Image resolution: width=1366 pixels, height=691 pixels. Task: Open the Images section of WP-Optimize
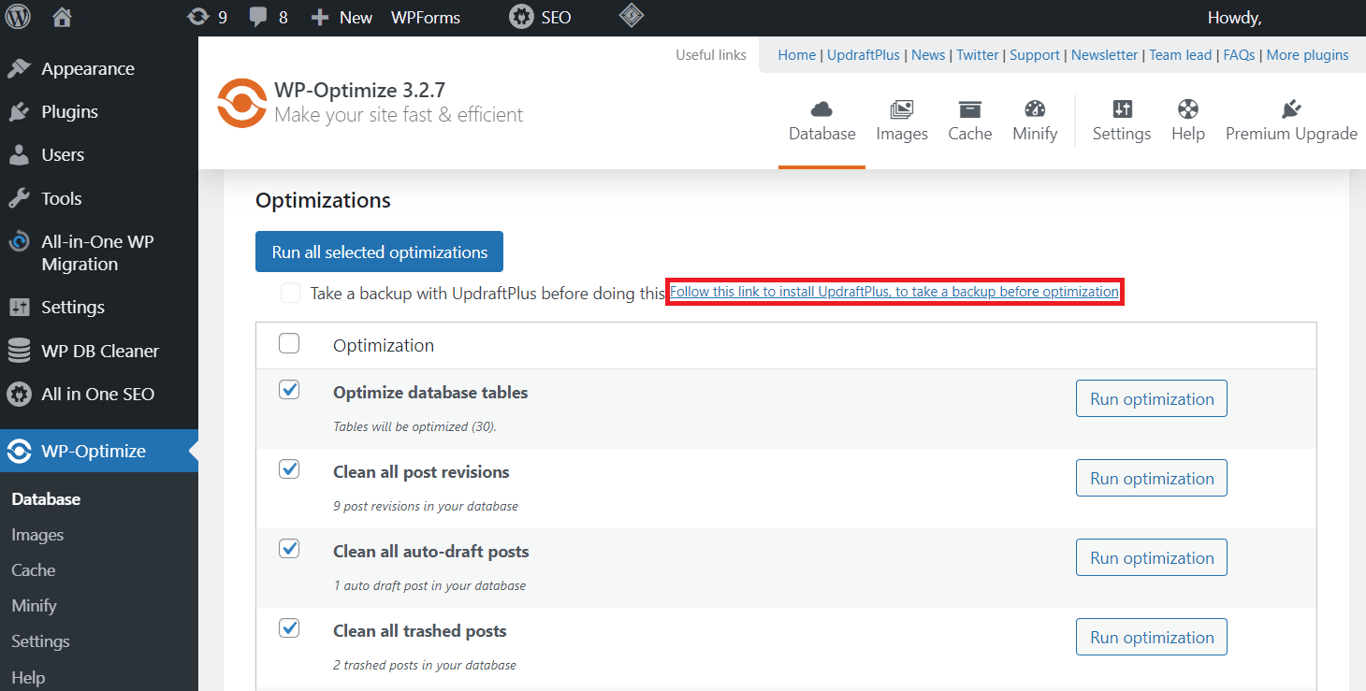901,120
